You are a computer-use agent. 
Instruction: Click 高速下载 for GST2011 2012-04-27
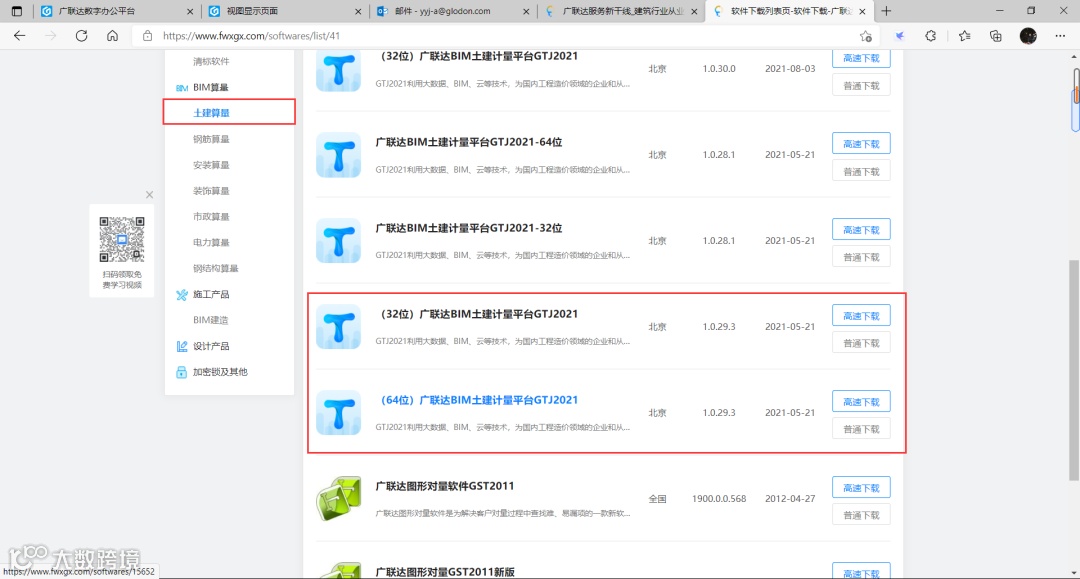(x=861, y=487)
